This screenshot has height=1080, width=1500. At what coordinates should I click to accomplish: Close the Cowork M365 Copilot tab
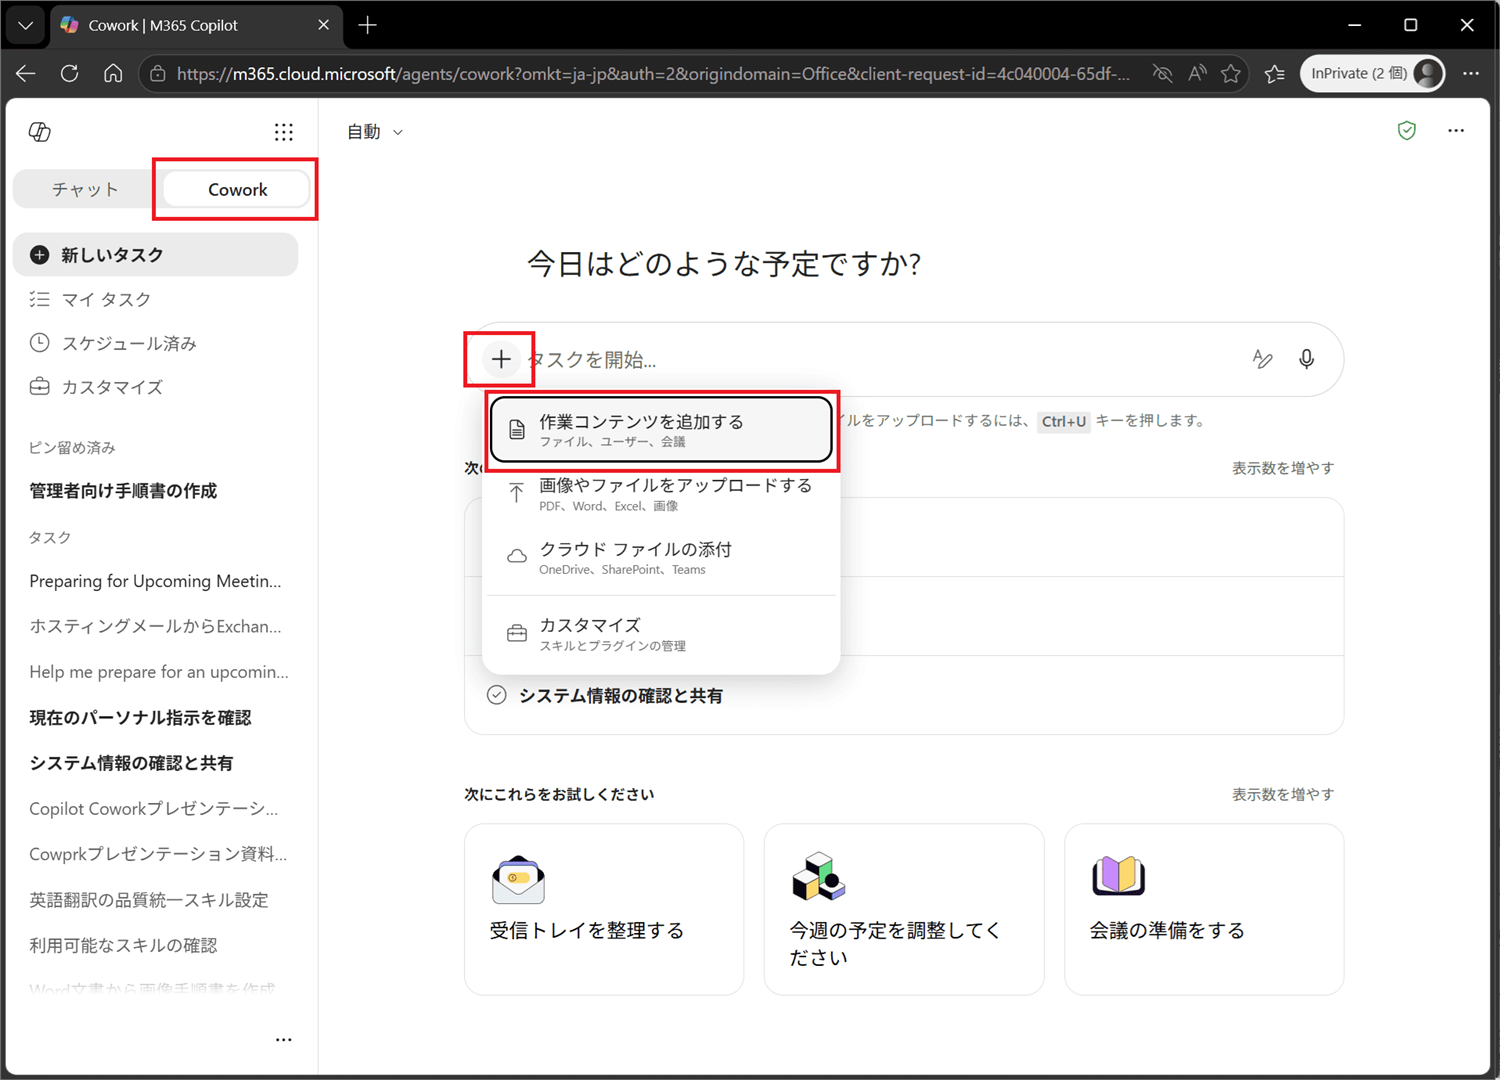pos(323,25)
